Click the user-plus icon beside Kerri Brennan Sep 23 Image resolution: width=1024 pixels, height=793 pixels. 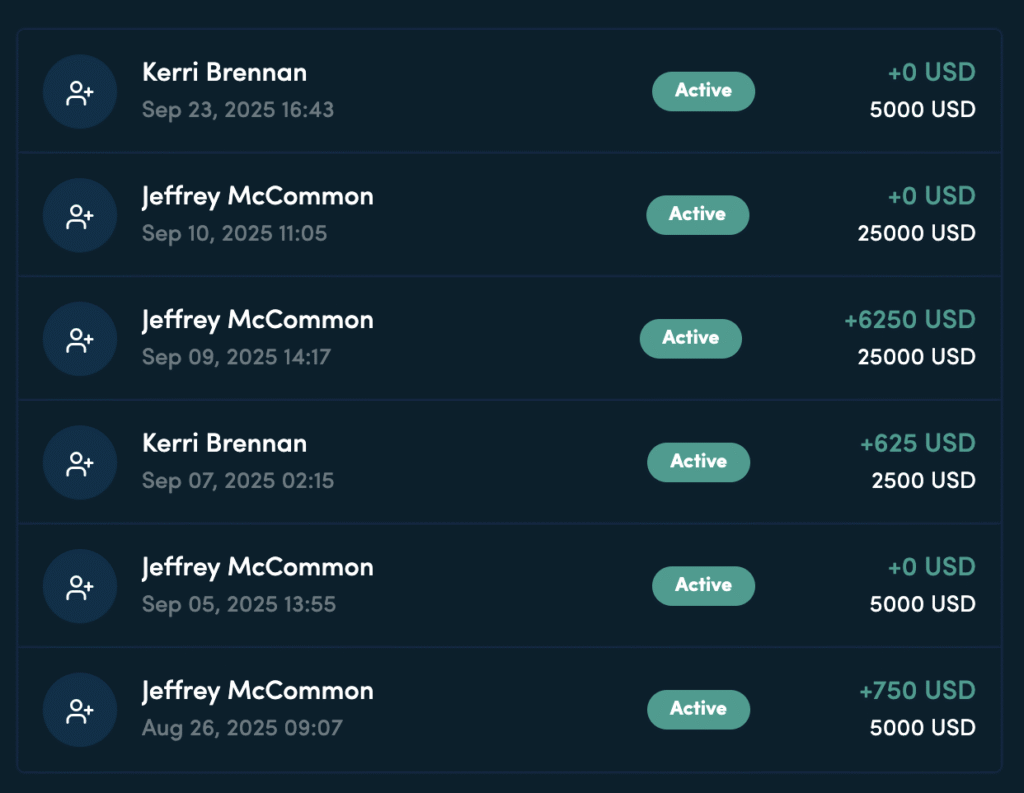click(80, 92)
